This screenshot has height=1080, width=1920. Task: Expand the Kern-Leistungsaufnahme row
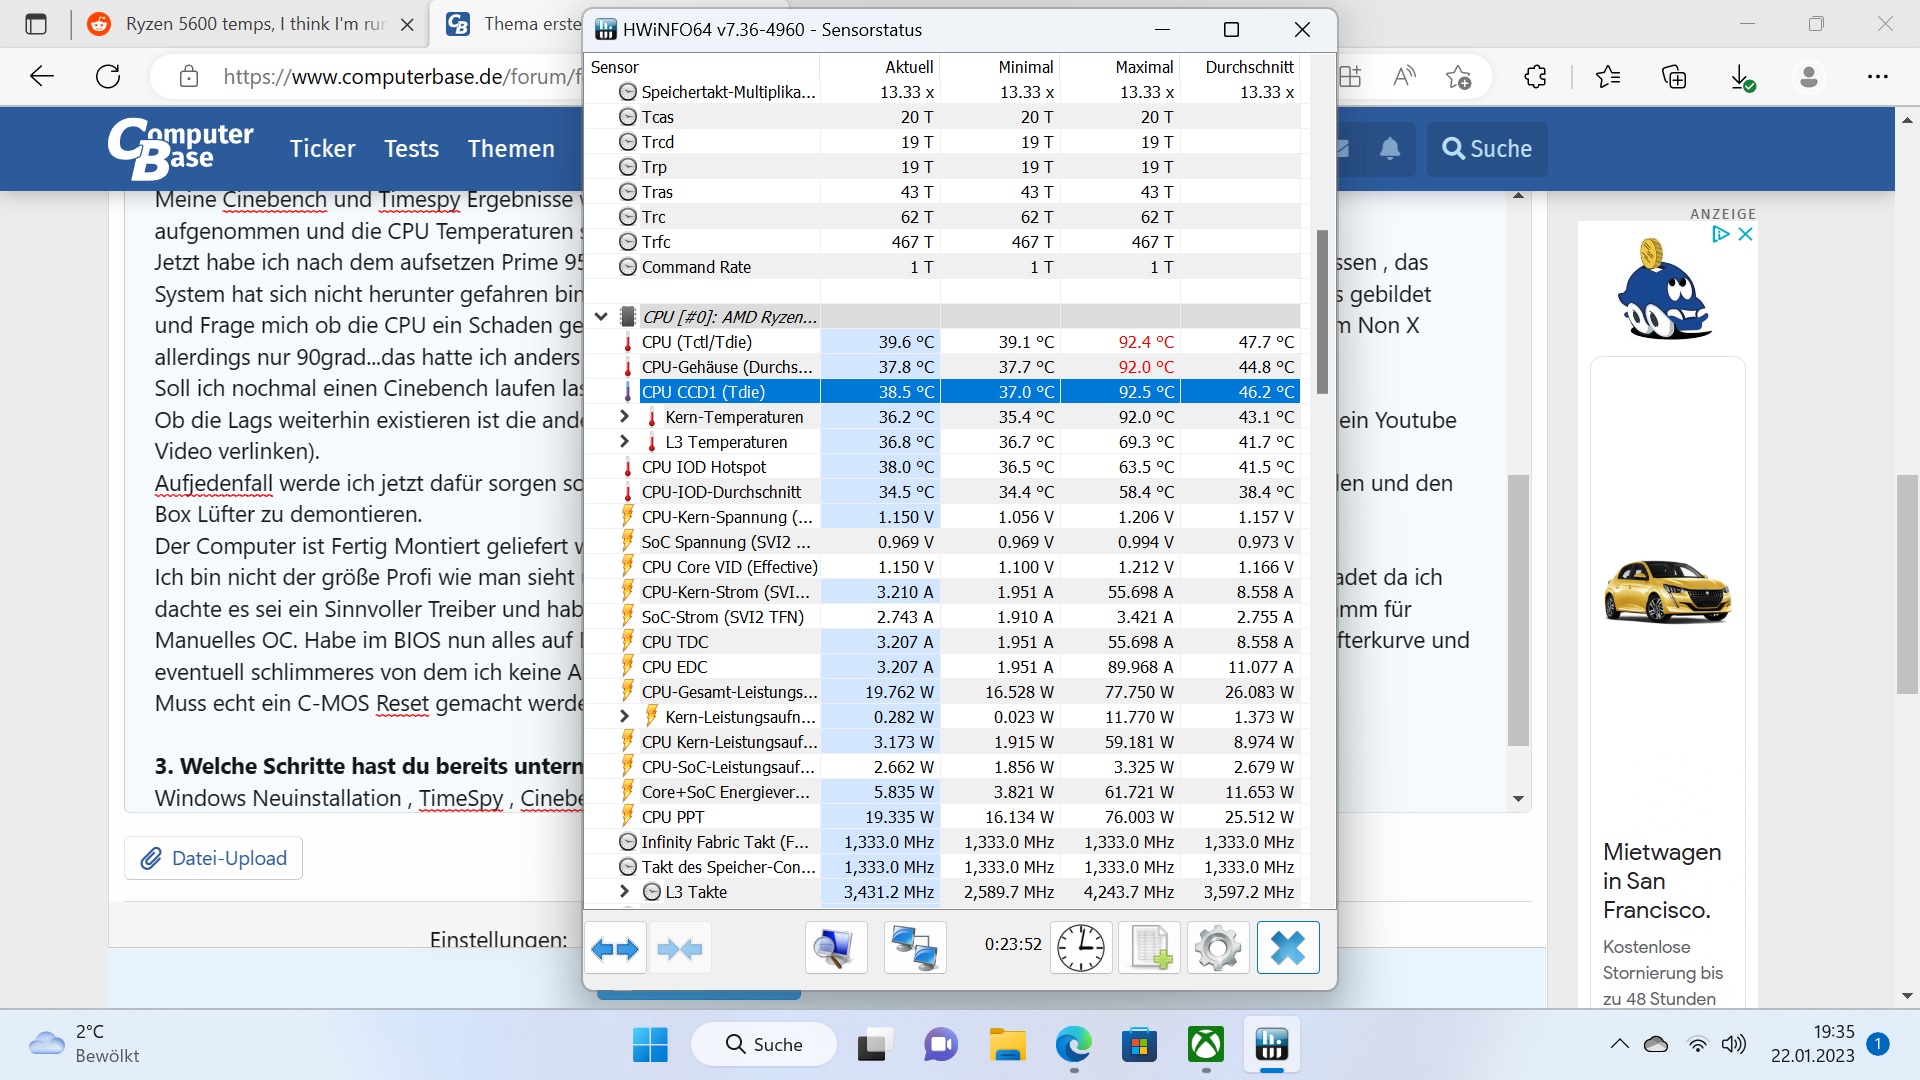tap(625, 716)
